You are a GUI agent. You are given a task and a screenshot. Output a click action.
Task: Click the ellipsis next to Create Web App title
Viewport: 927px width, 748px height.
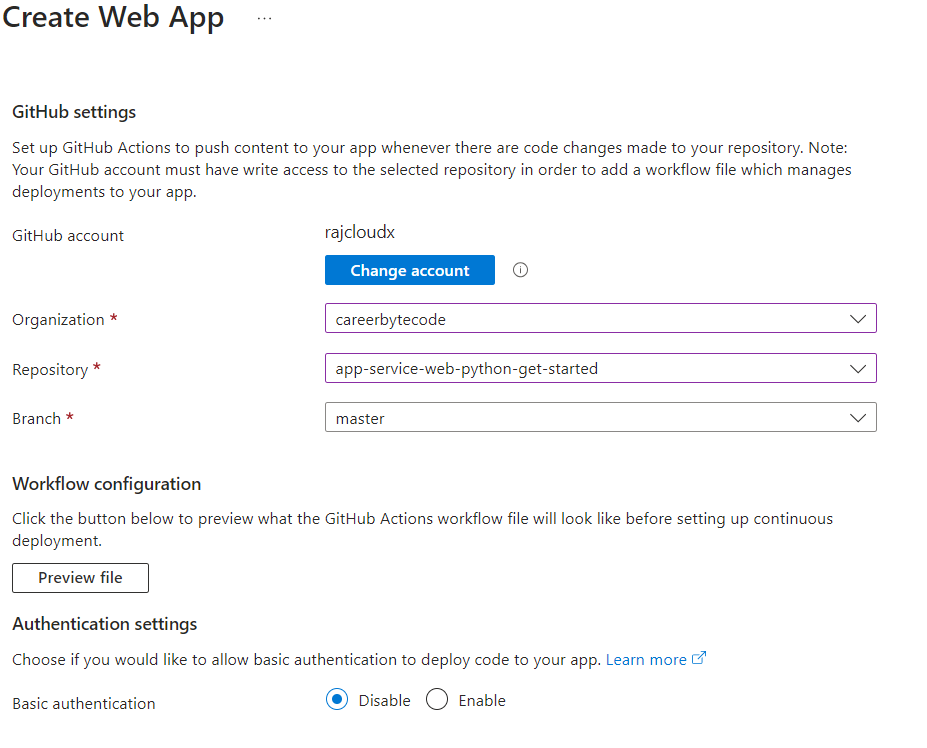263,17
